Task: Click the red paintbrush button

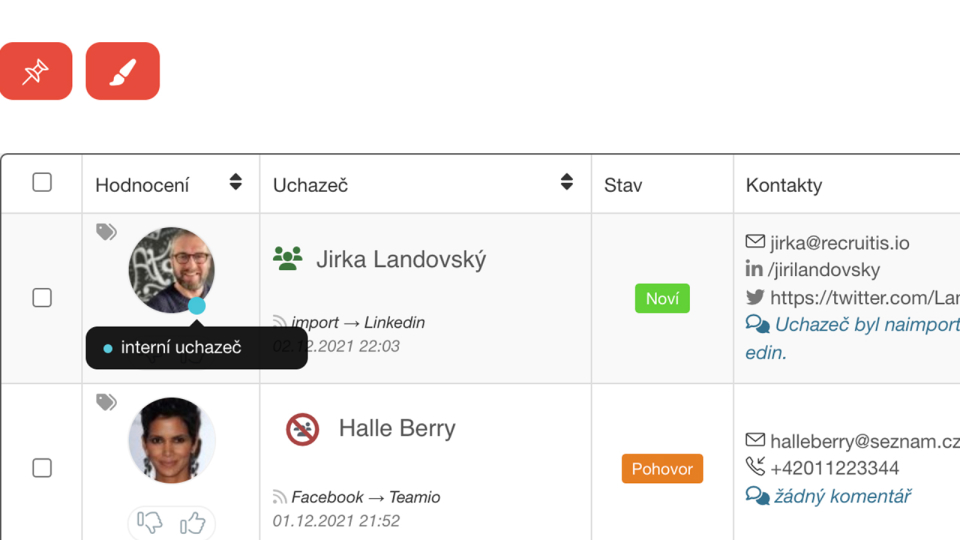Action: [122, 71]
